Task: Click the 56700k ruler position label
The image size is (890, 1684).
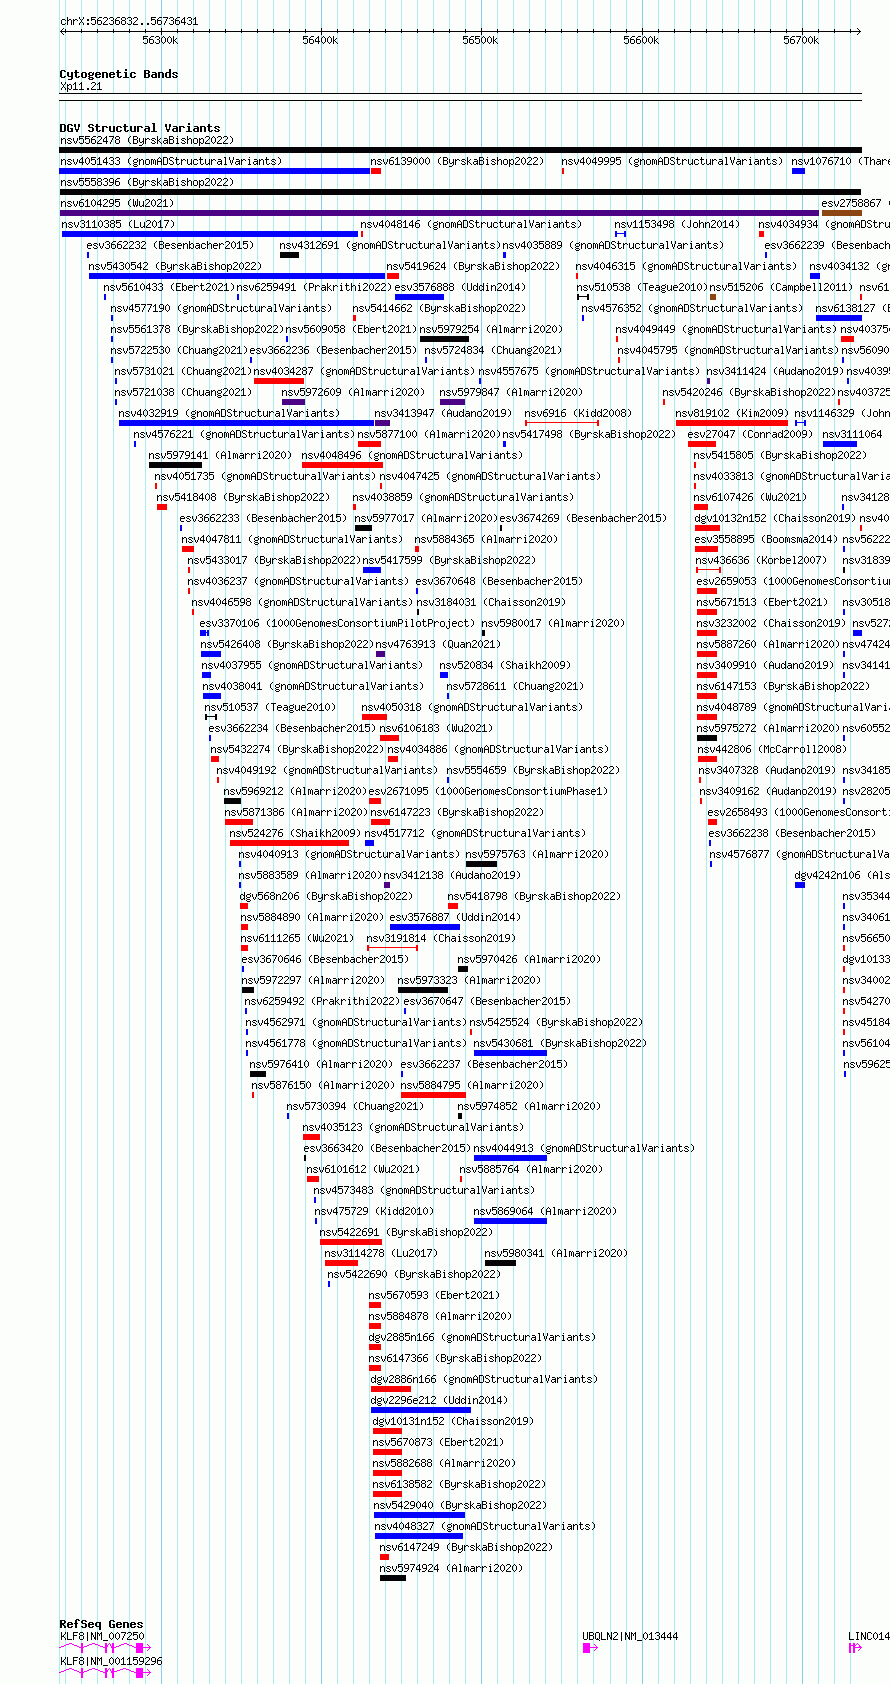Action: 801,40
